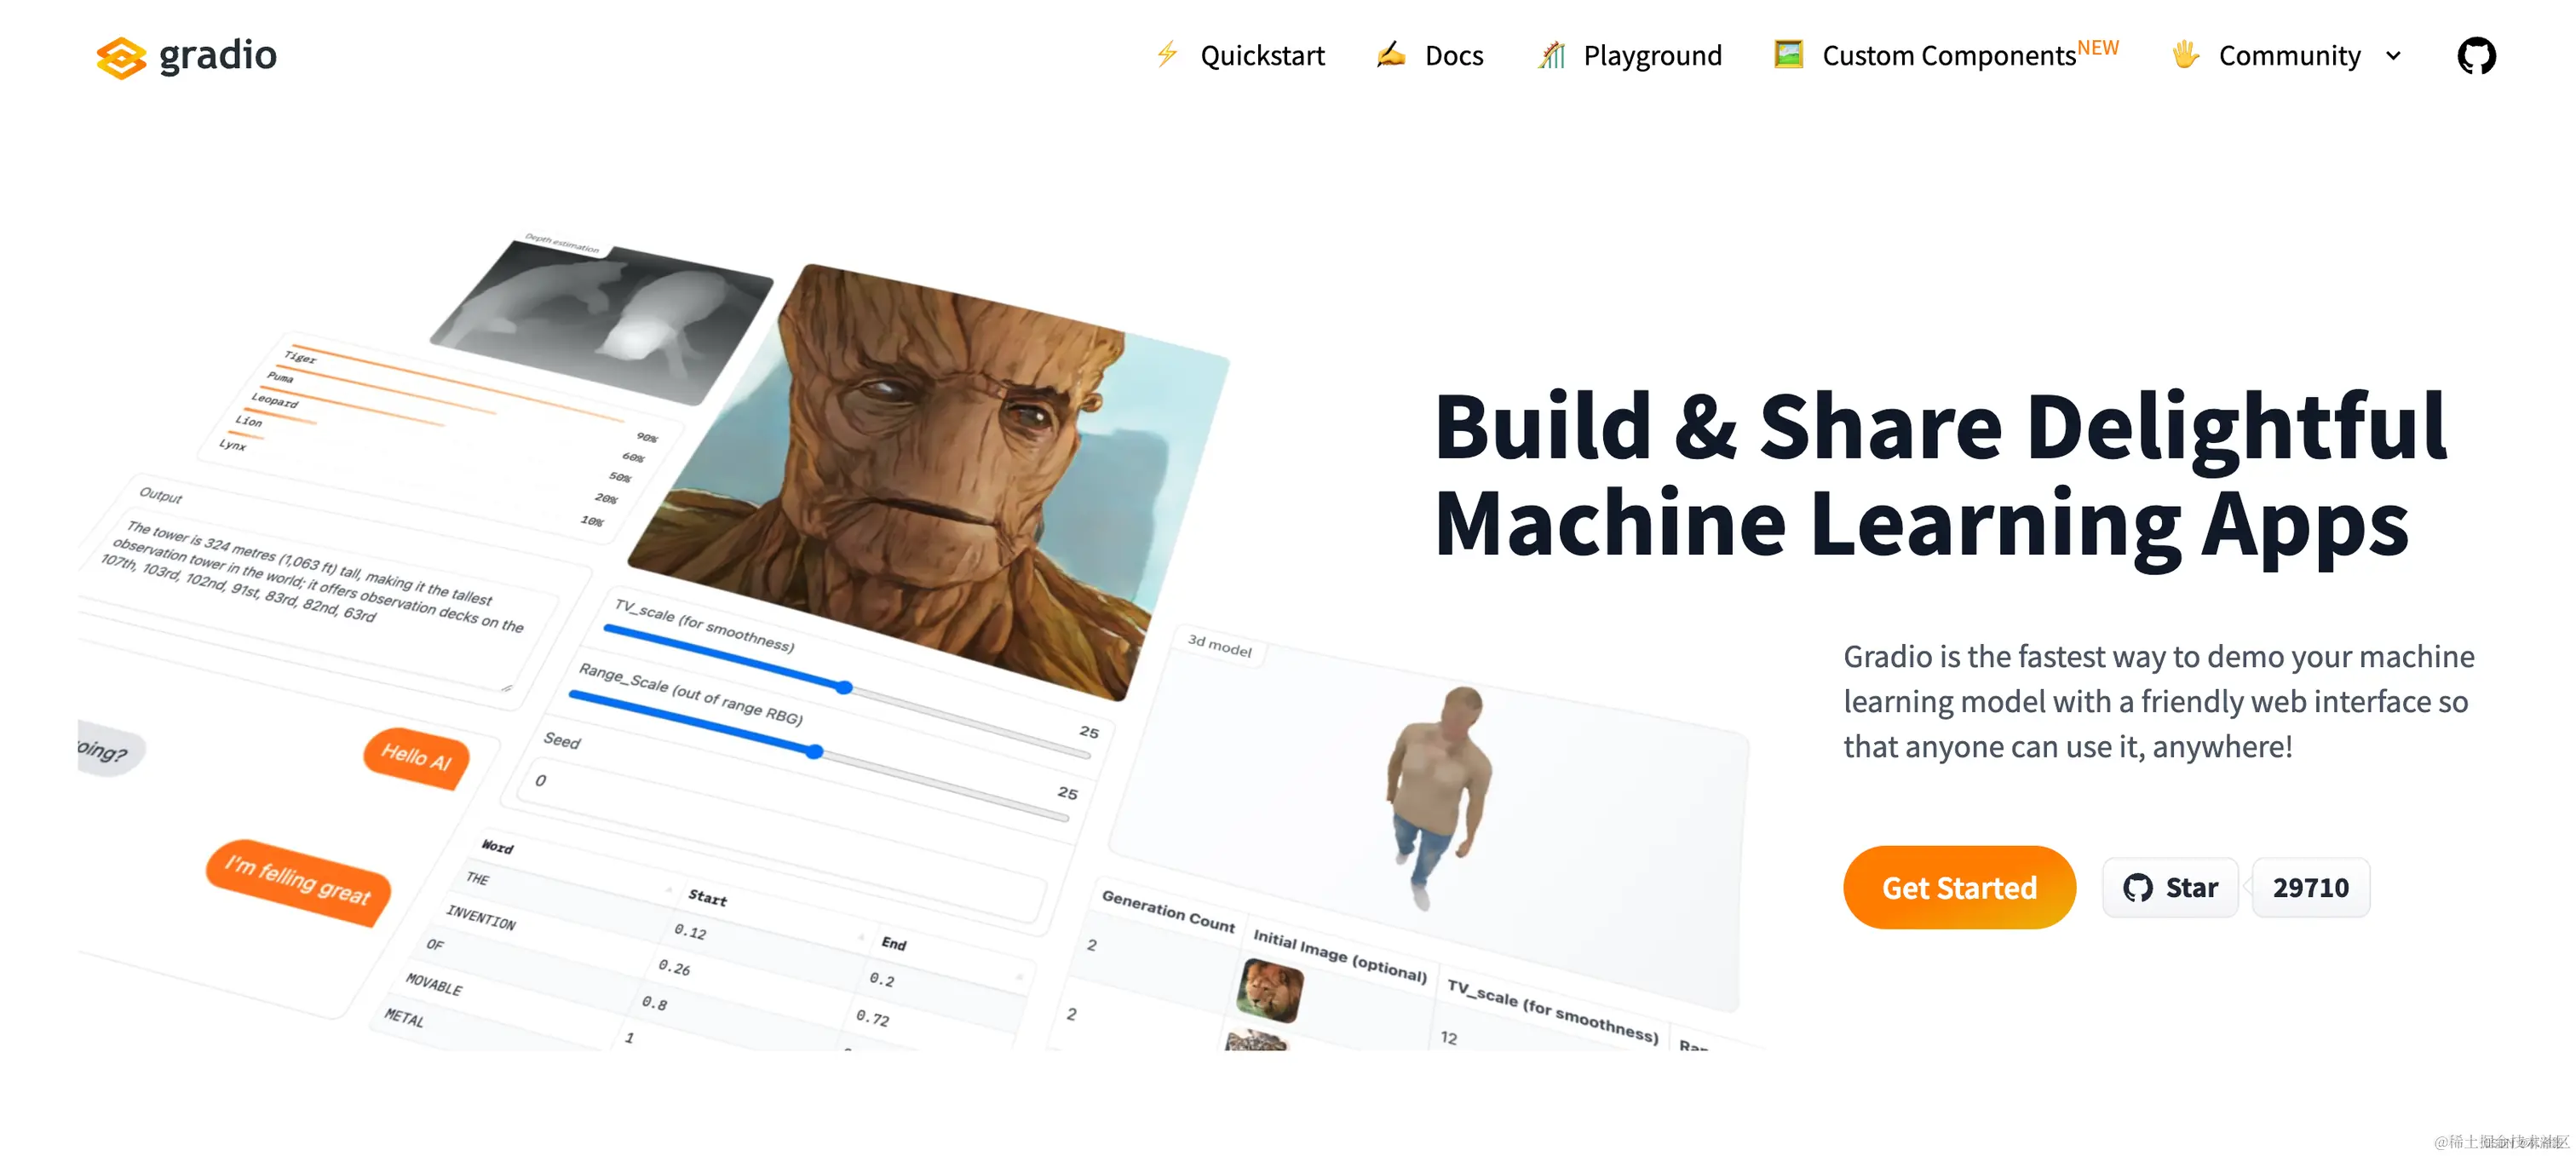
Task: Click the GitHub icon inside the Star button
Action: [x=2137, y=887]
